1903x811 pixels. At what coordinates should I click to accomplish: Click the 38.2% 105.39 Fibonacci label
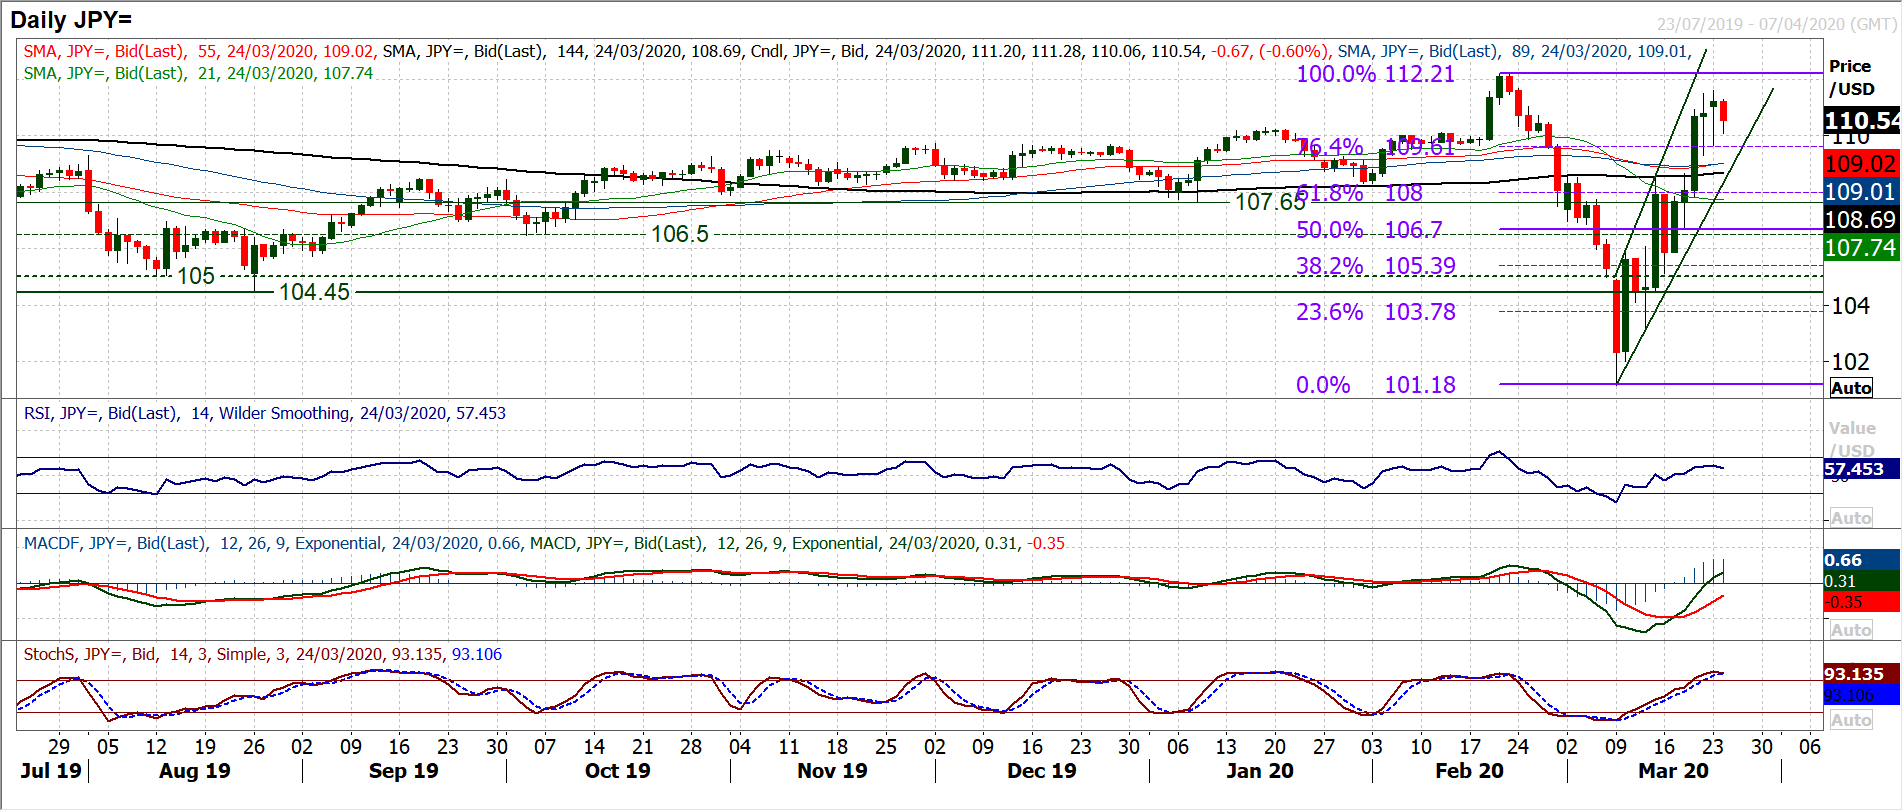click(x=1375, y=266)
